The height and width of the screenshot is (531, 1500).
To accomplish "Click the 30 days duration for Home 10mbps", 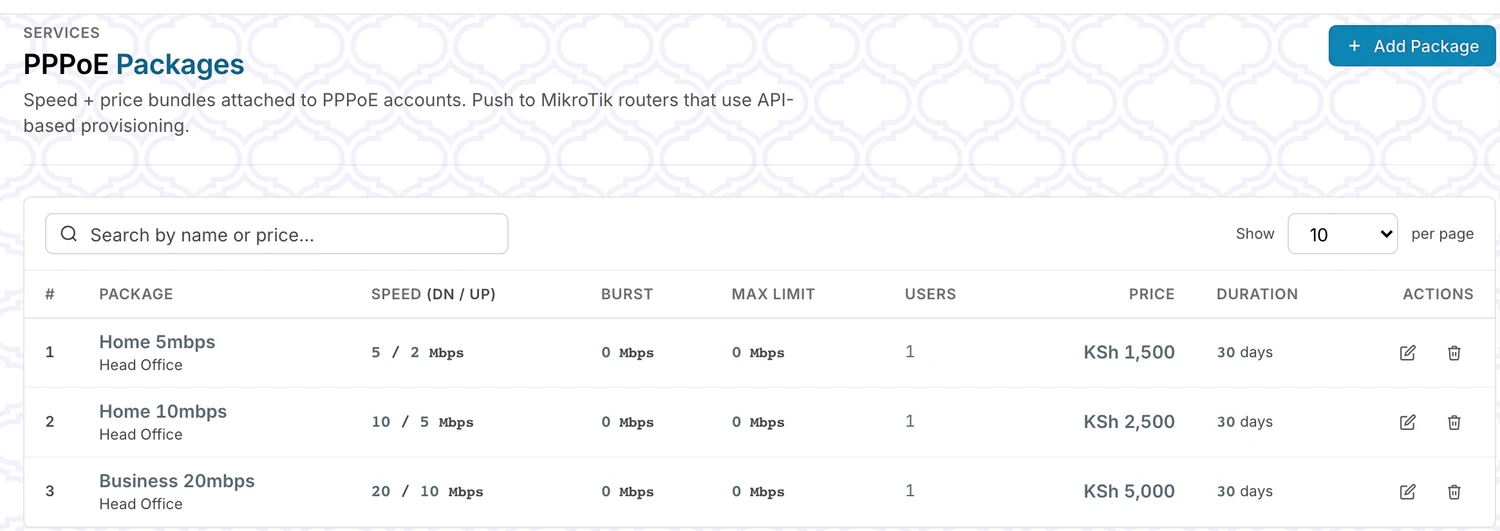I will coord(1245,422).
